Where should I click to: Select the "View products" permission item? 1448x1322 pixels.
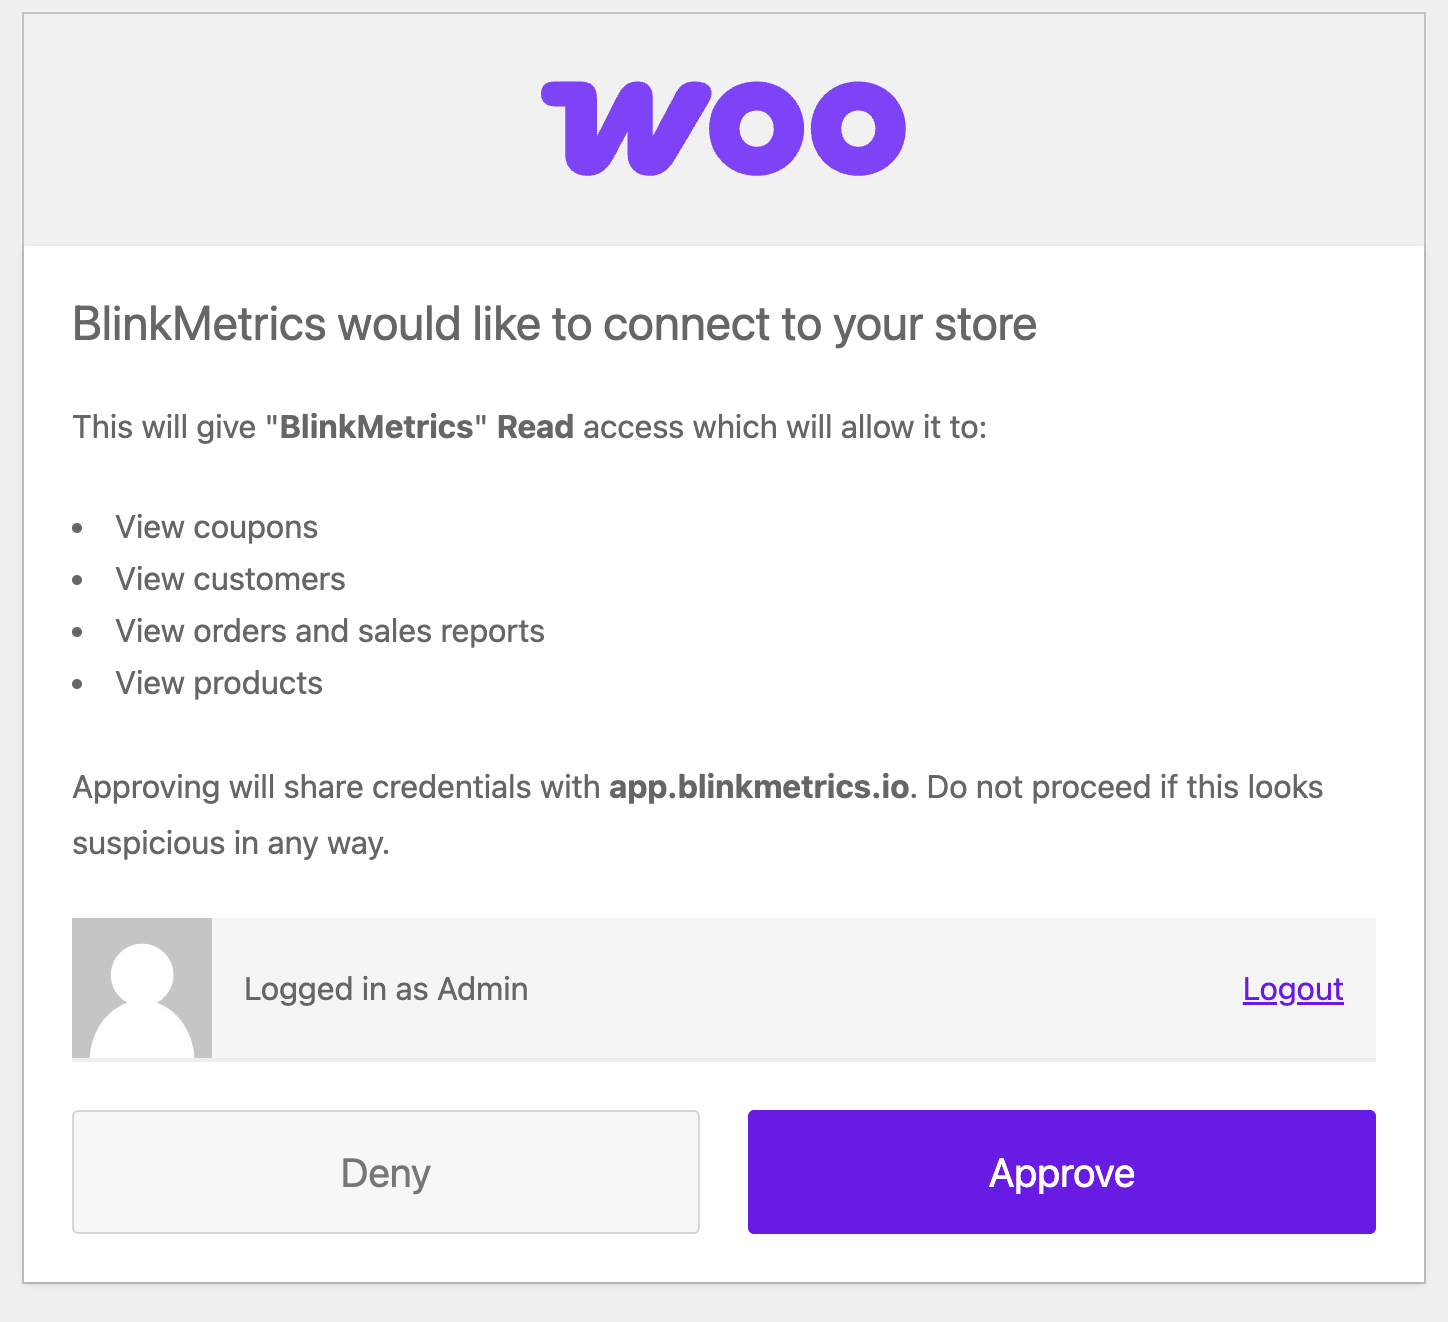pyautogui.click(x=219, y=683)
